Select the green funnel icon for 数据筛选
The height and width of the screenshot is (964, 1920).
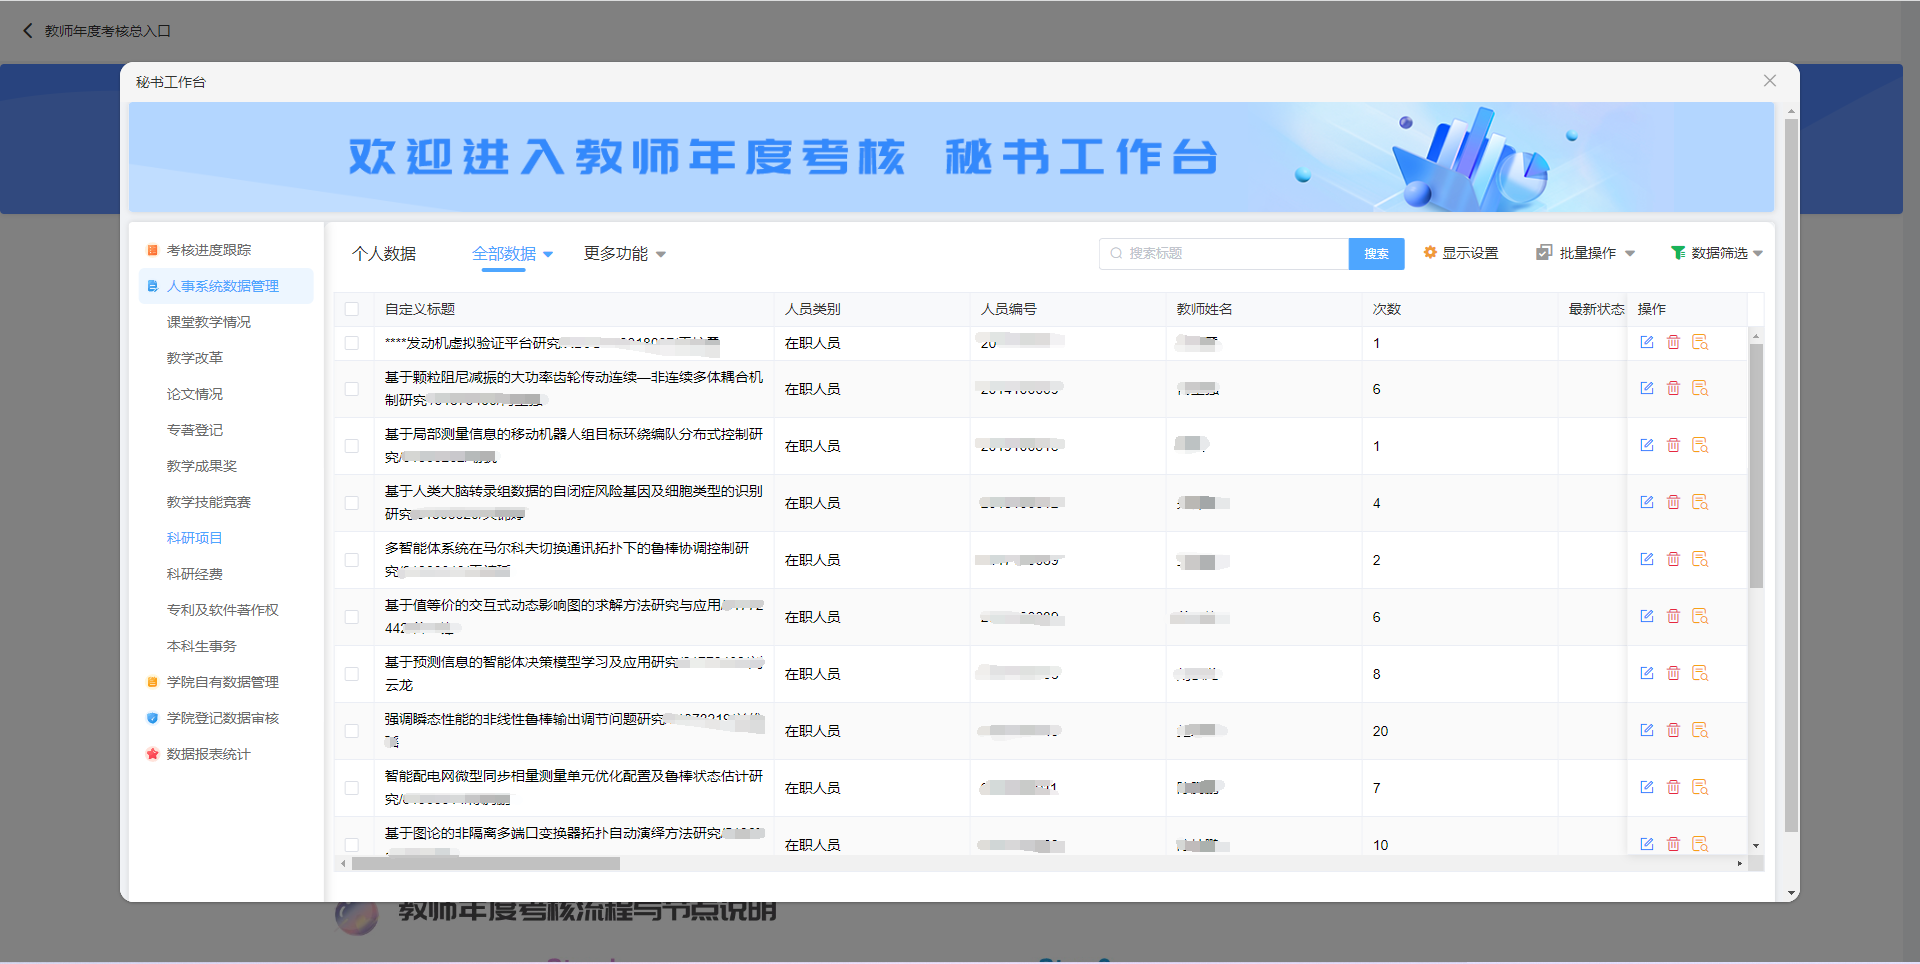(x=1677, y=253)
